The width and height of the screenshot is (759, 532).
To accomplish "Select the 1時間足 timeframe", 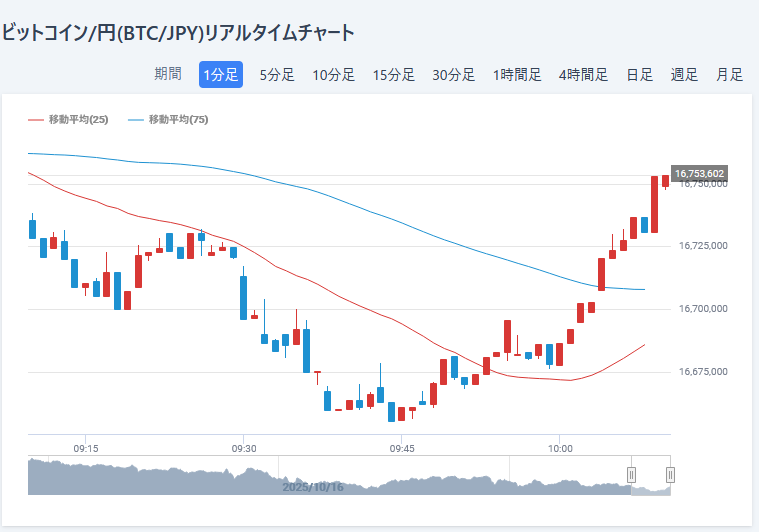I will click(x=517, y=74).
